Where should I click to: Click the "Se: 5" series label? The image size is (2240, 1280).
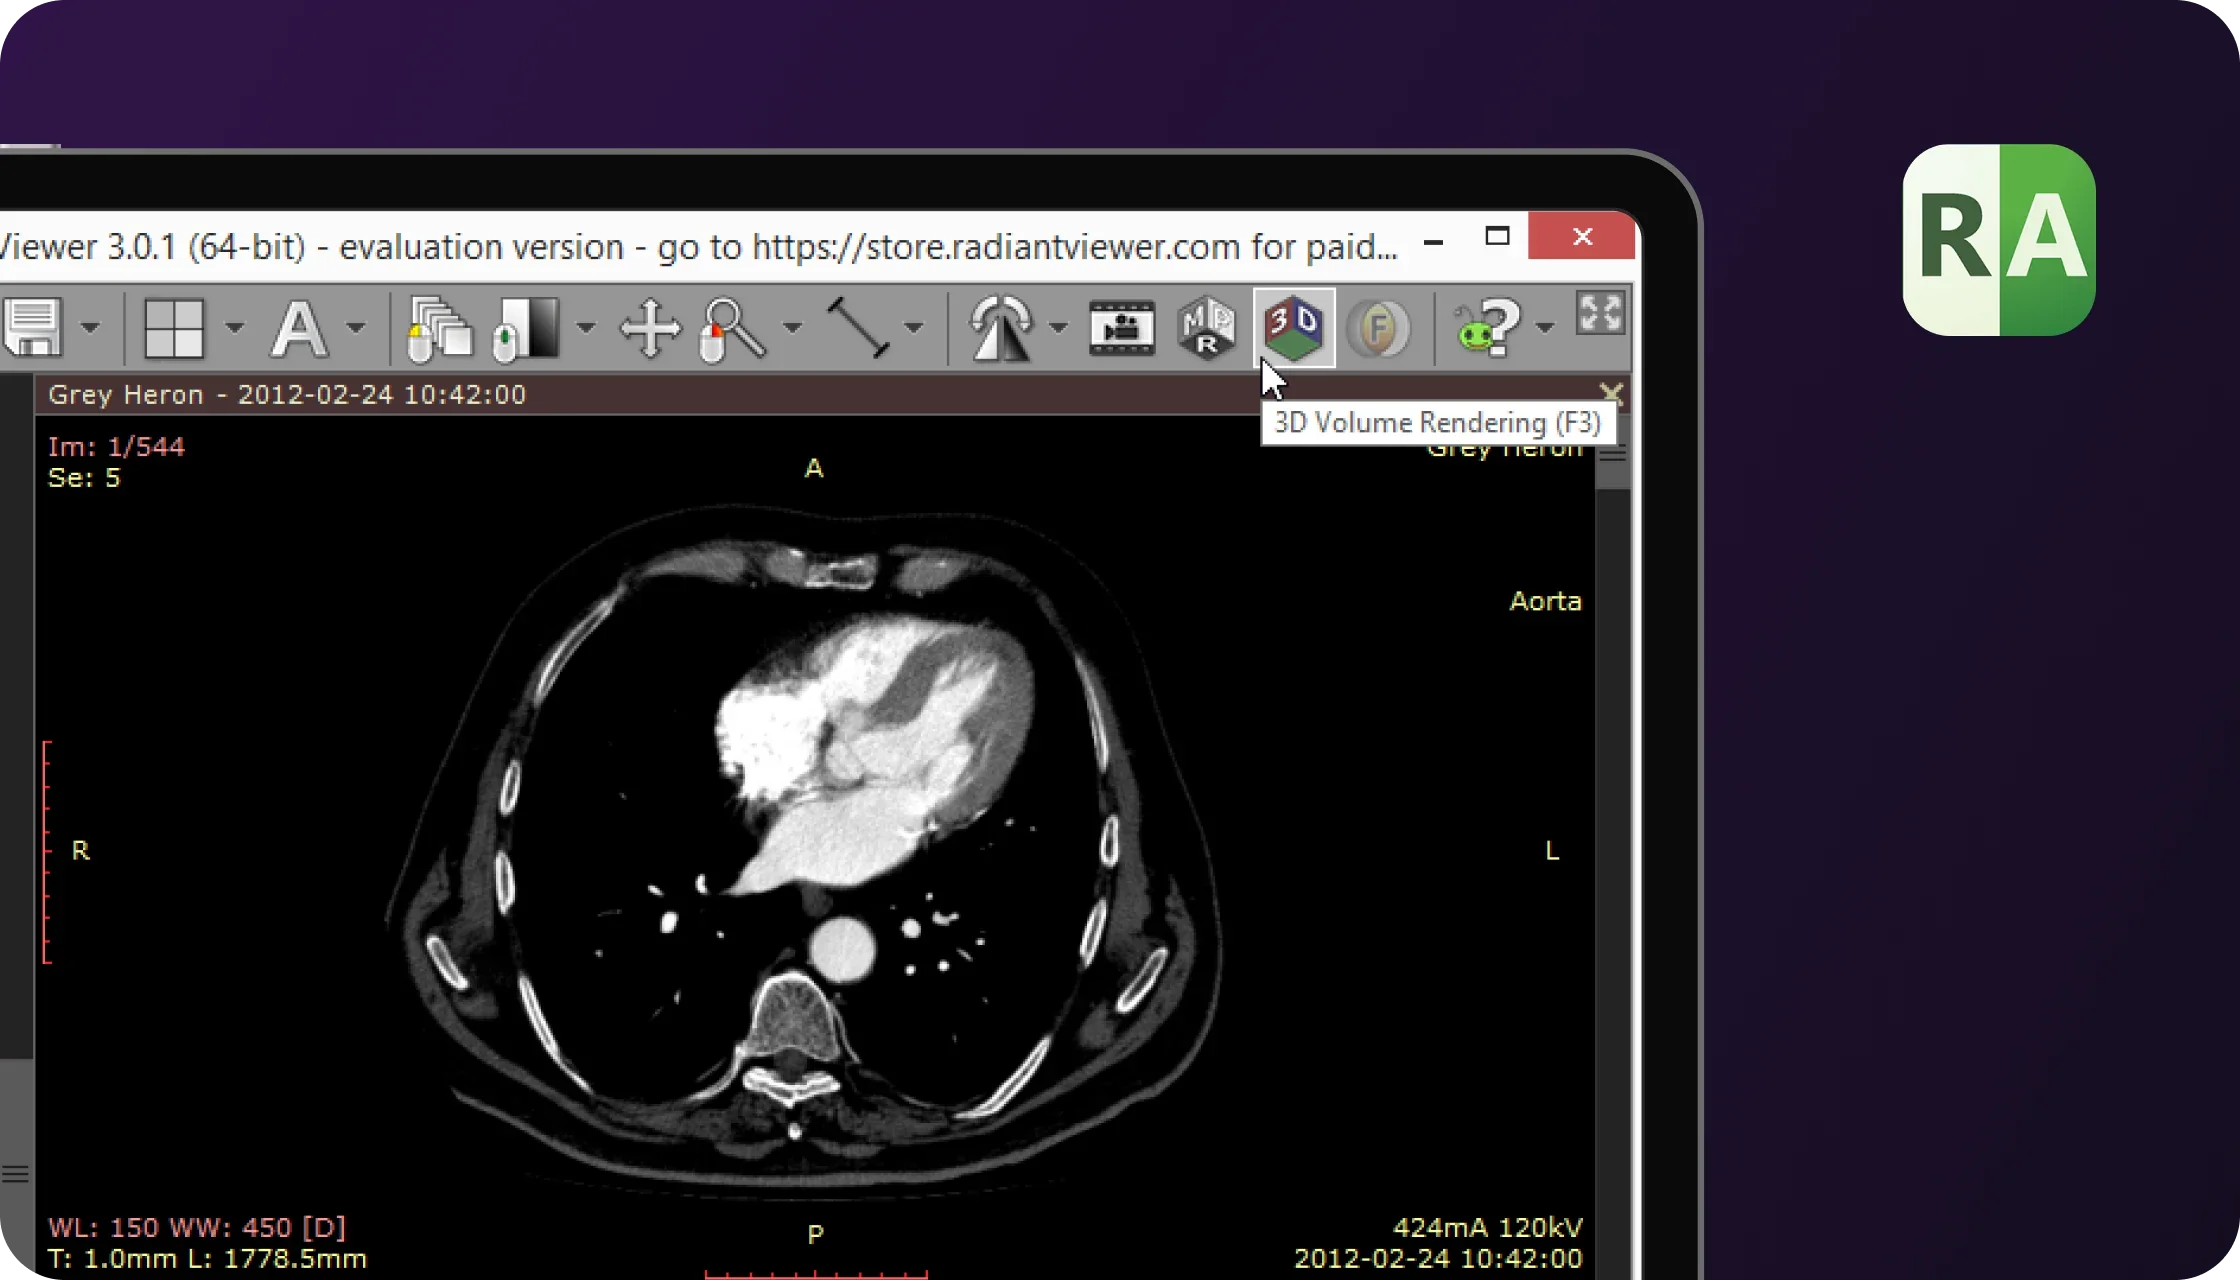point(84,478)
